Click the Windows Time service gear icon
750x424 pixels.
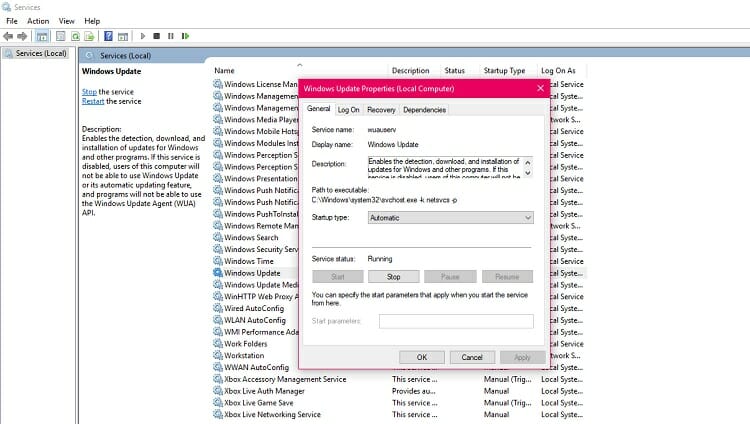(x=218, y=261)
